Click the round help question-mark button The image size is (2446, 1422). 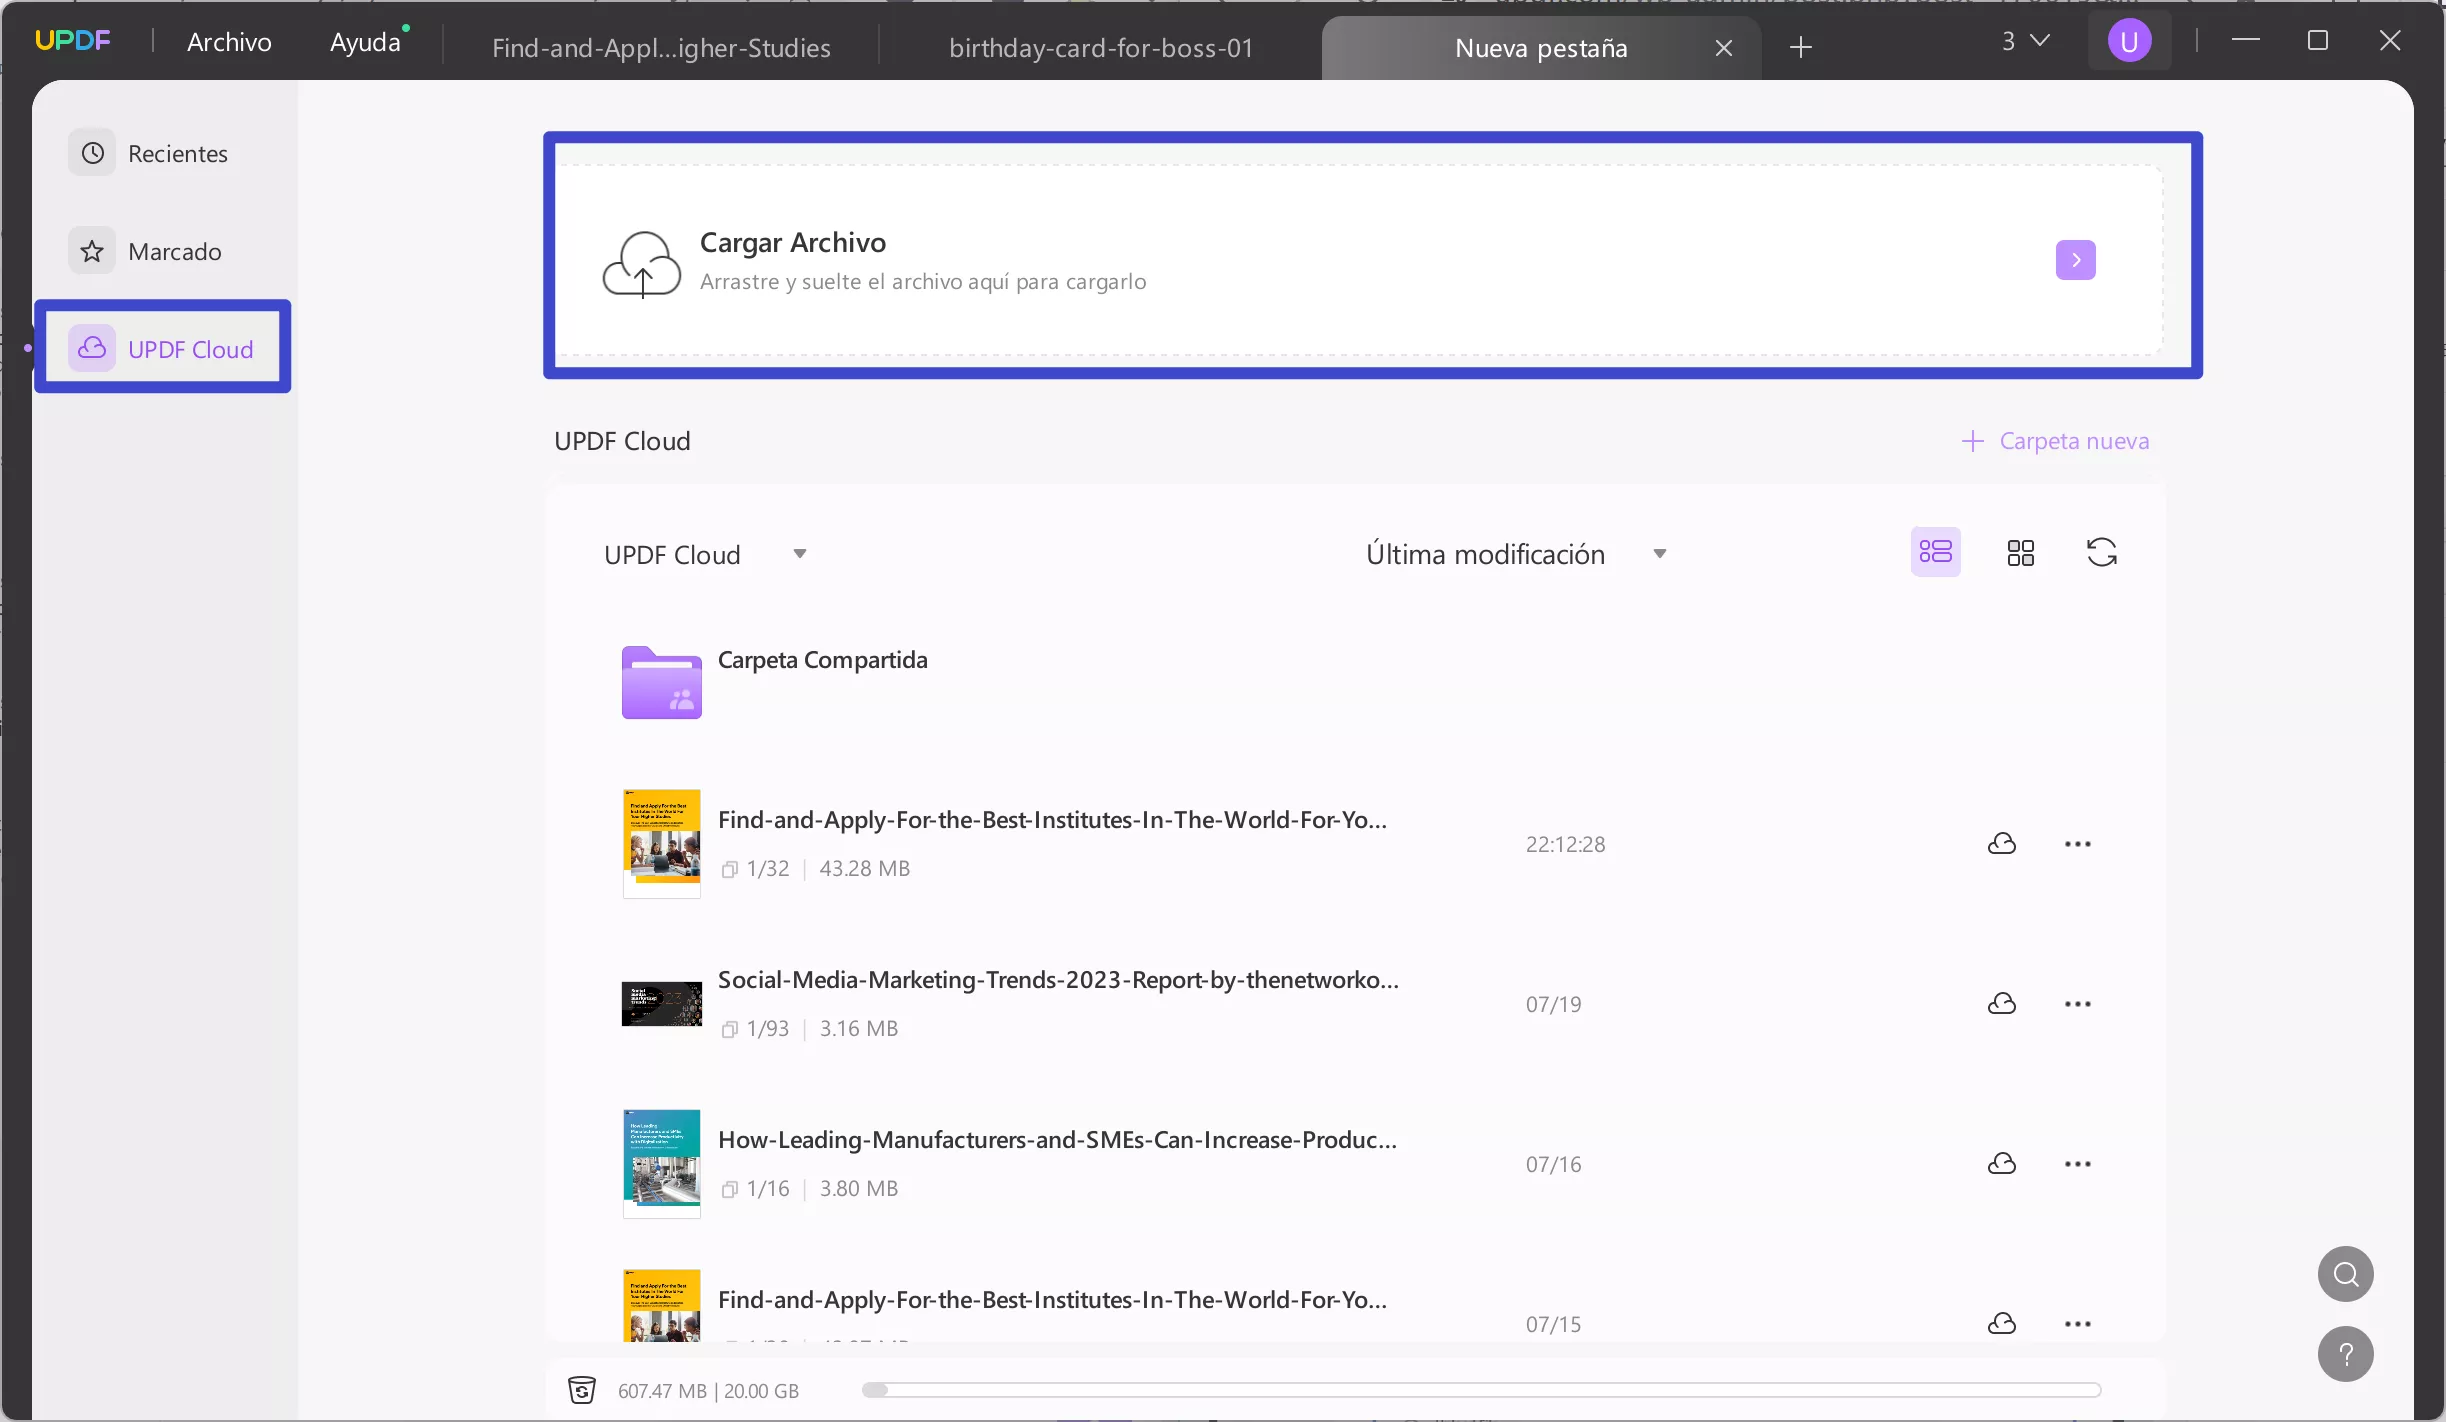tap(2346, 1354)
